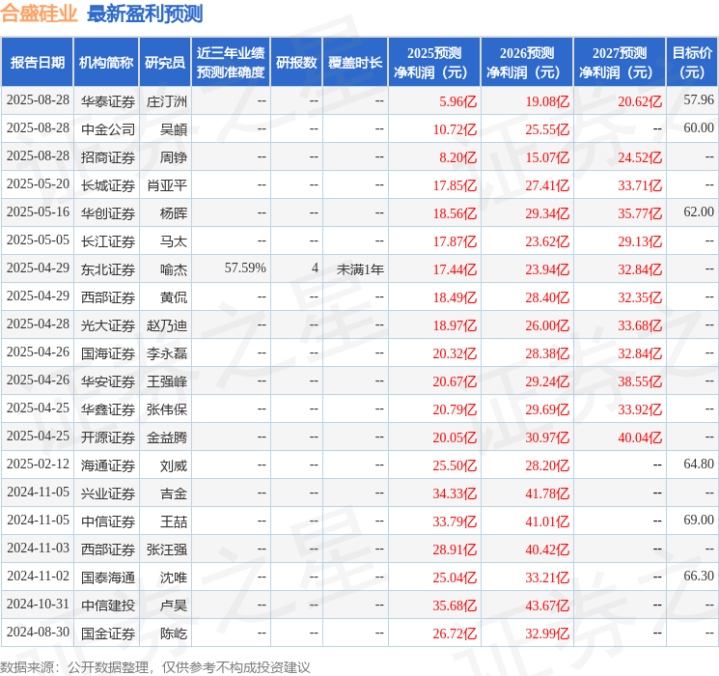The image size is (719, 676).
Task: Select analyst 喻杰 in 东北证券 row
Action: tap(173, 269)
